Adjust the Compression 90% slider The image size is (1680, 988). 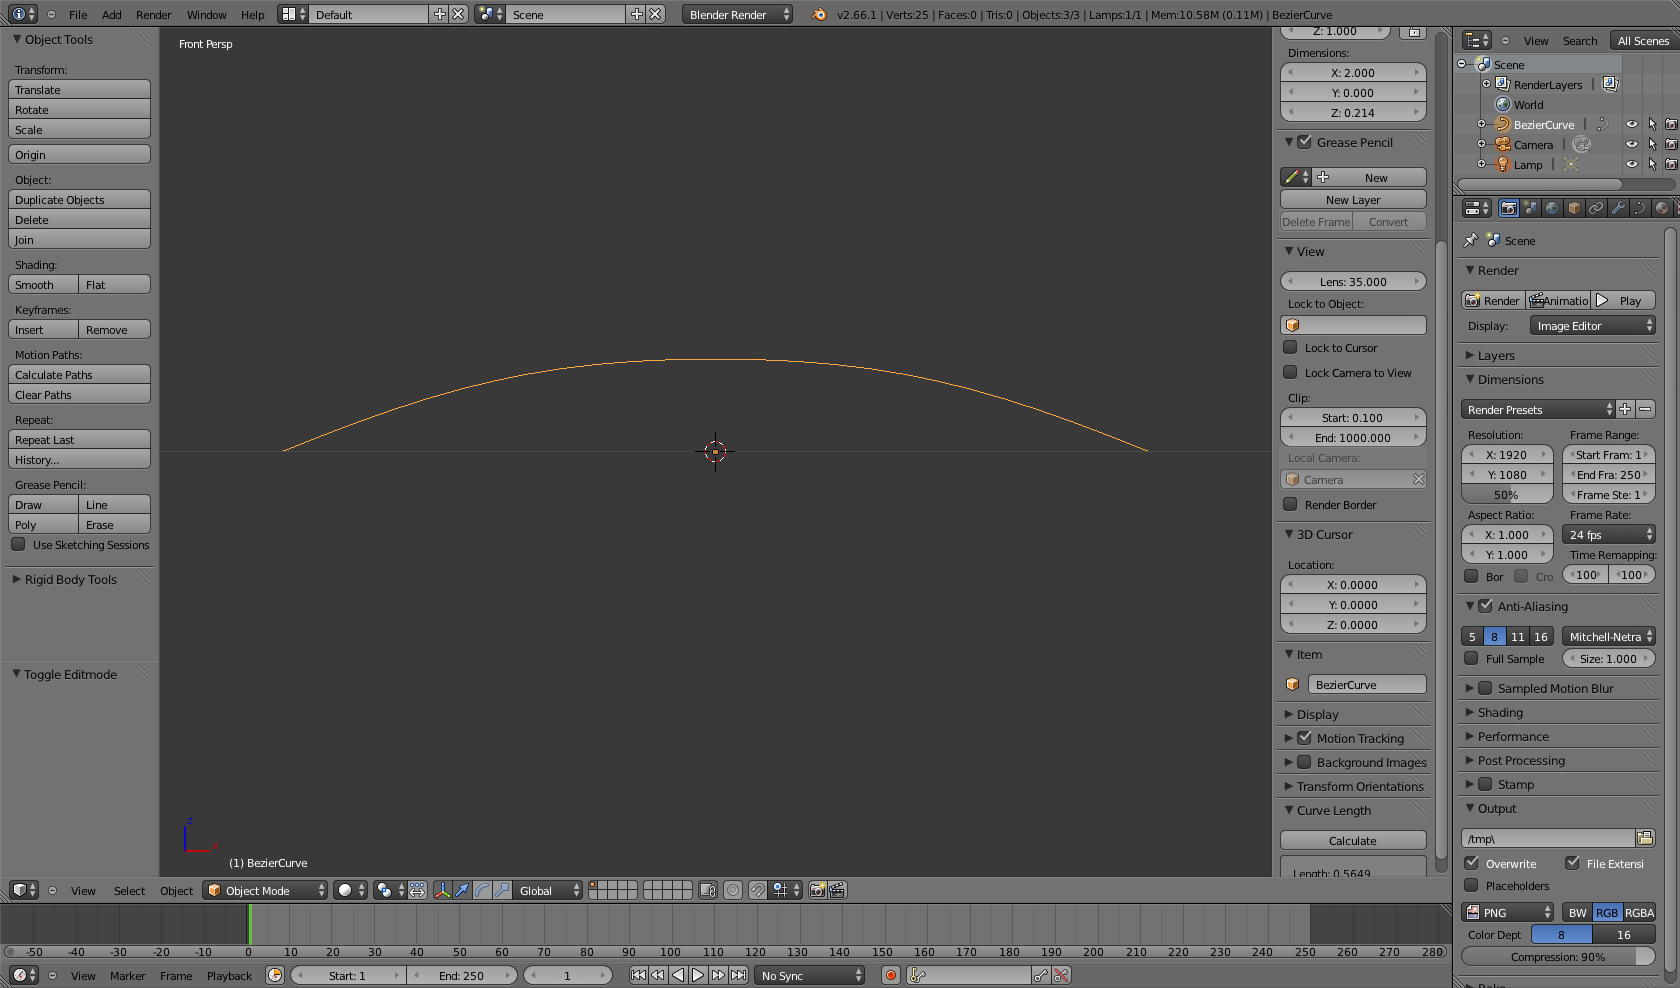click(x=1558, y=956)
